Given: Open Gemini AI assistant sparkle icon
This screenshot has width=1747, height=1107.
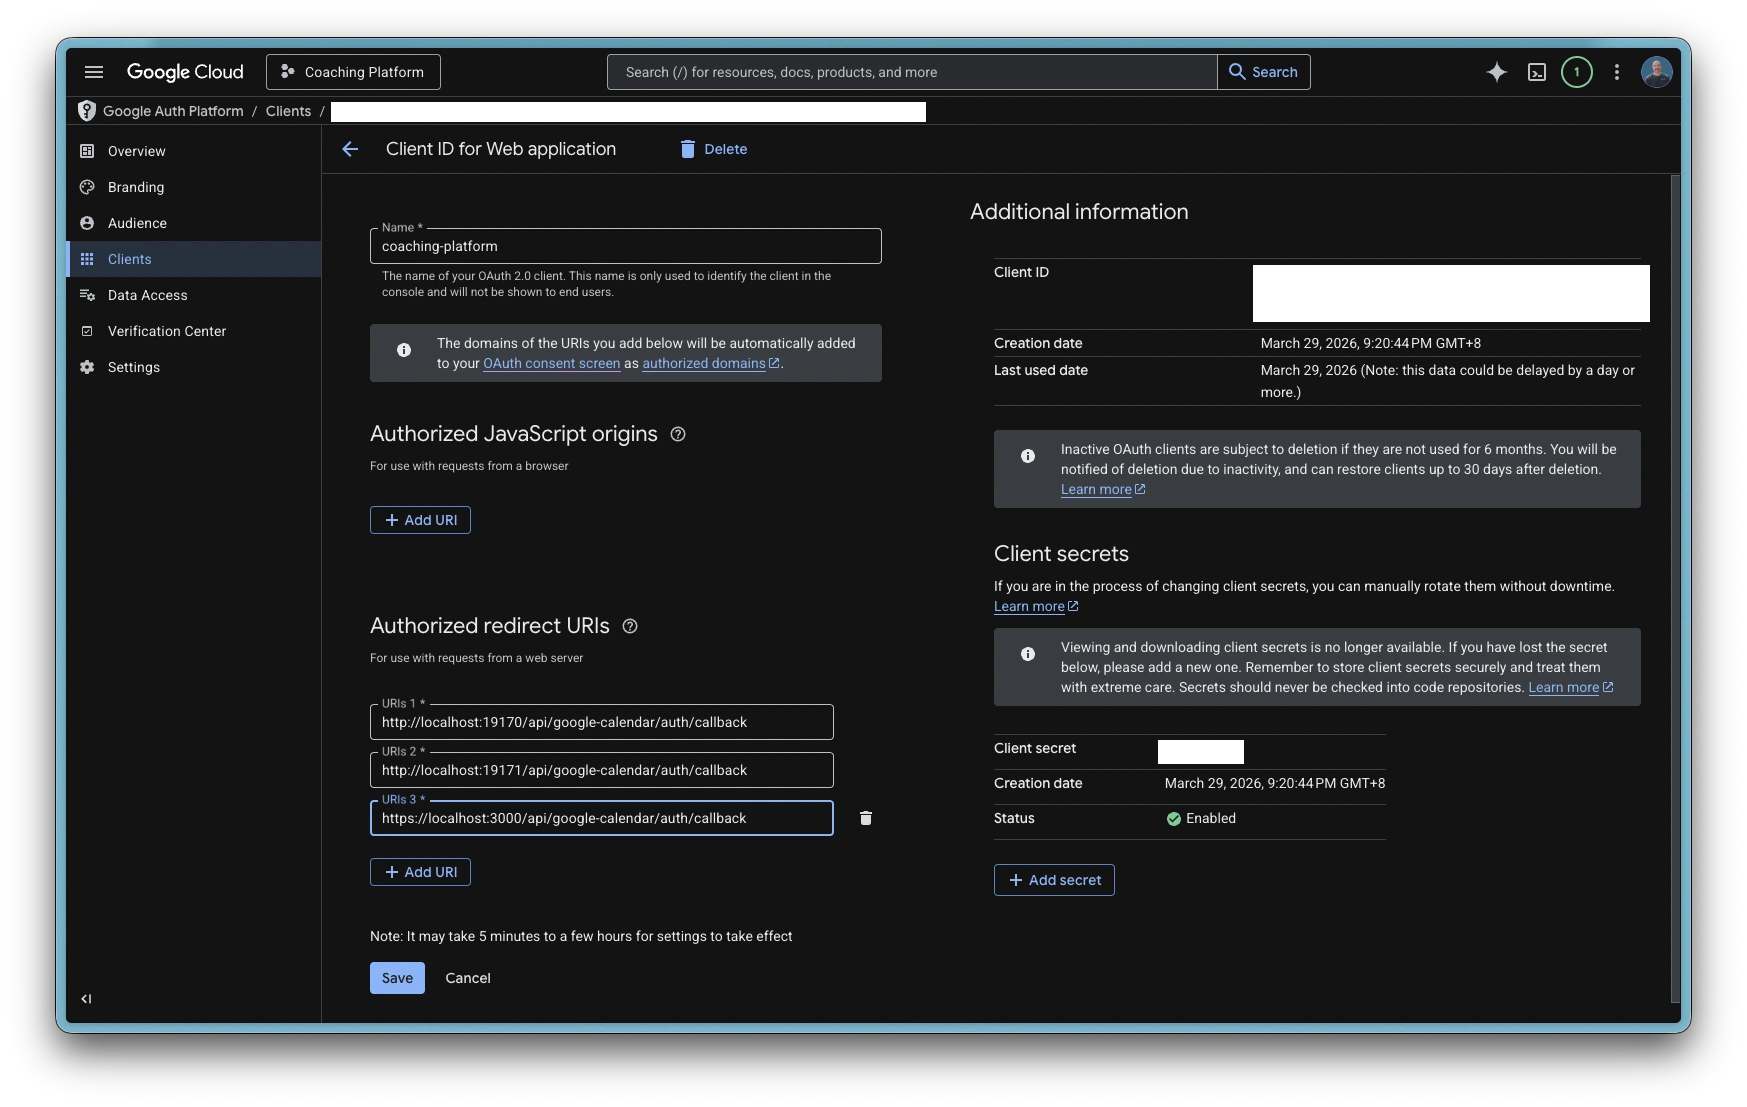Looking at the screenshot, I should pos(1496,72).
